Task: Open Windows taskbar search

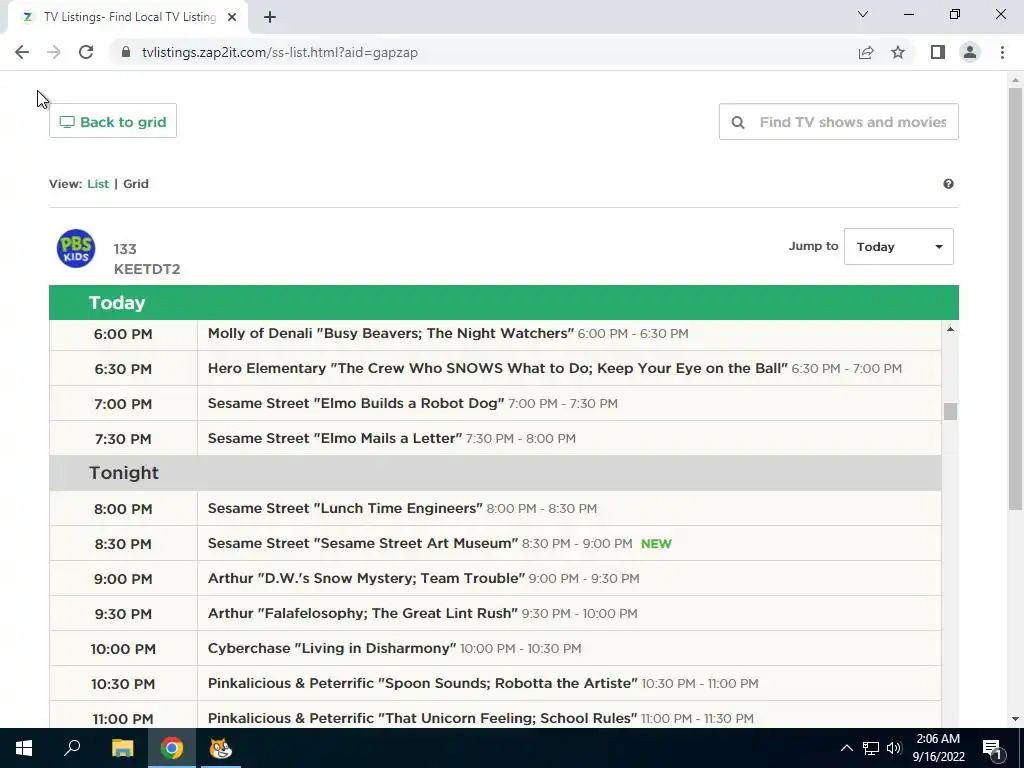Action: pyautogui.click(x=72, y=748)
